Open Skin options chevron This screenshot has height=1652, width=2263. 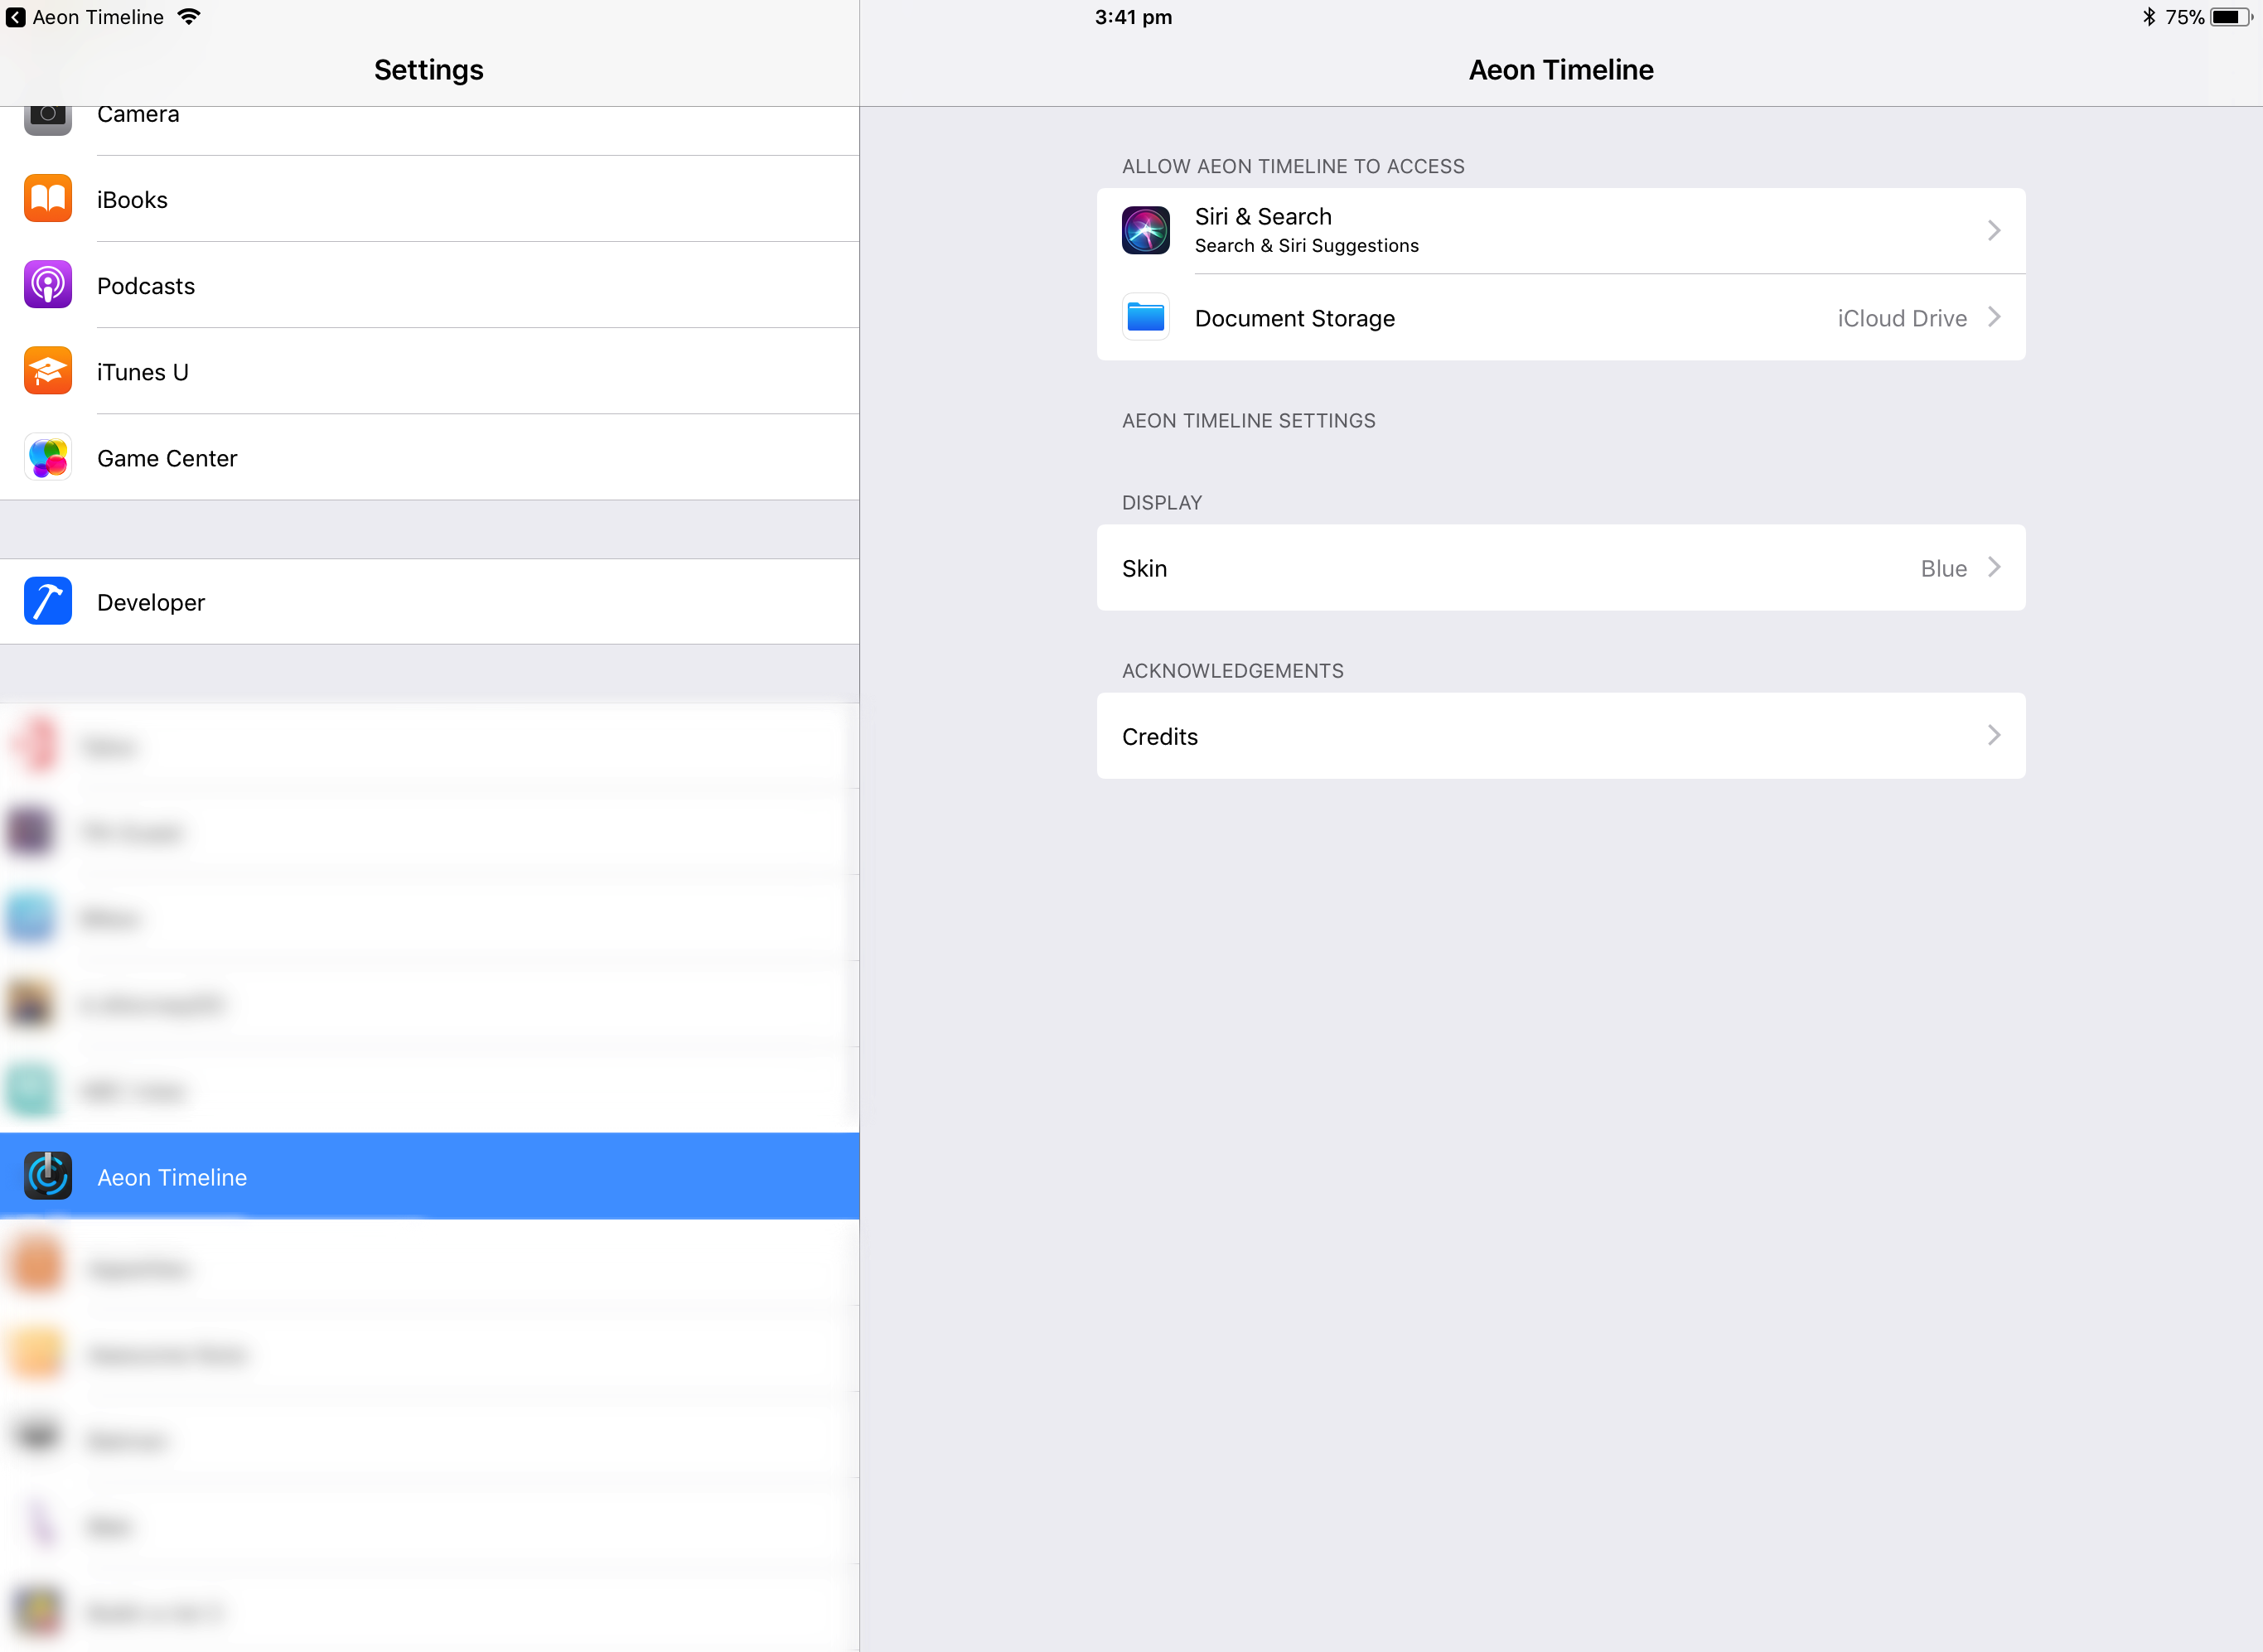[x=1993, y=567]
